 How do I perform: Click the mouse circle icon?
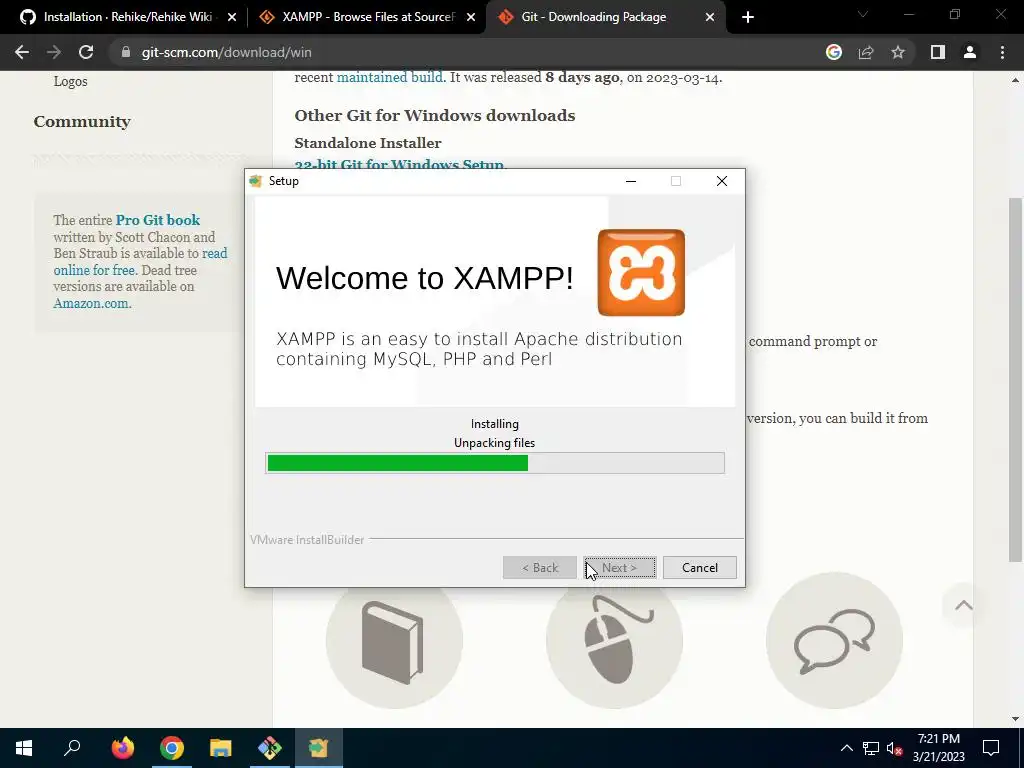tap(615, 641)
